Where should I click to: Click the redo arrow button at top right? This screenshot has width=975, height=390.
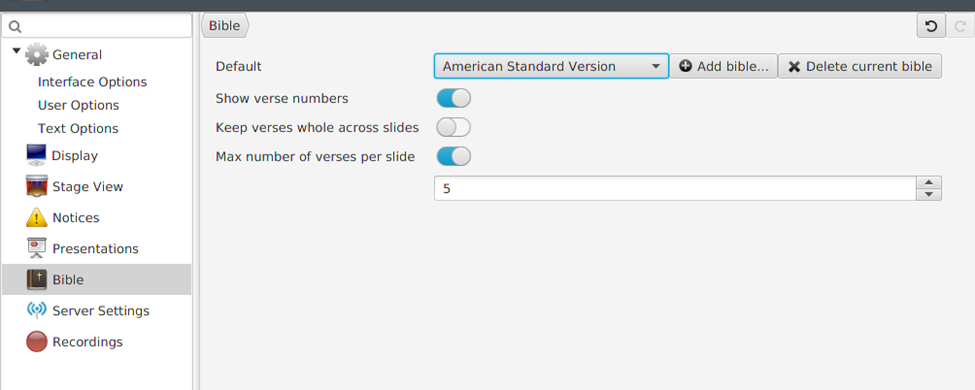(960, 26)
